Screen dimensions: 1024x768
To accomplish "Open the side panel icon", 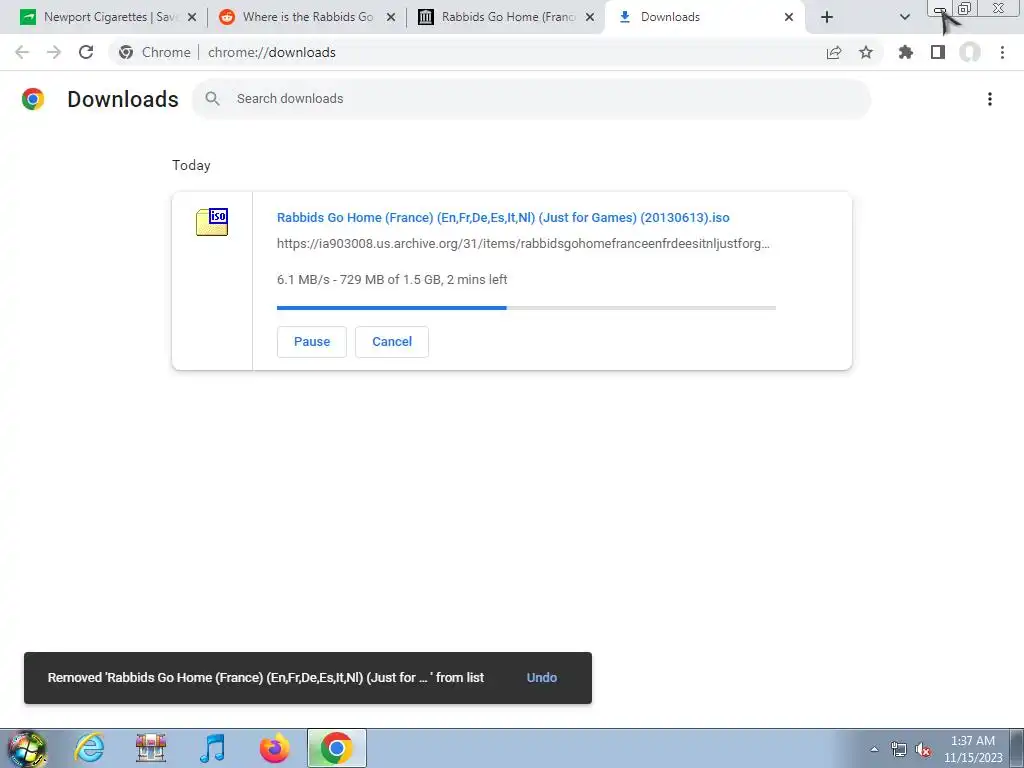I will click(x=938, y=52).
